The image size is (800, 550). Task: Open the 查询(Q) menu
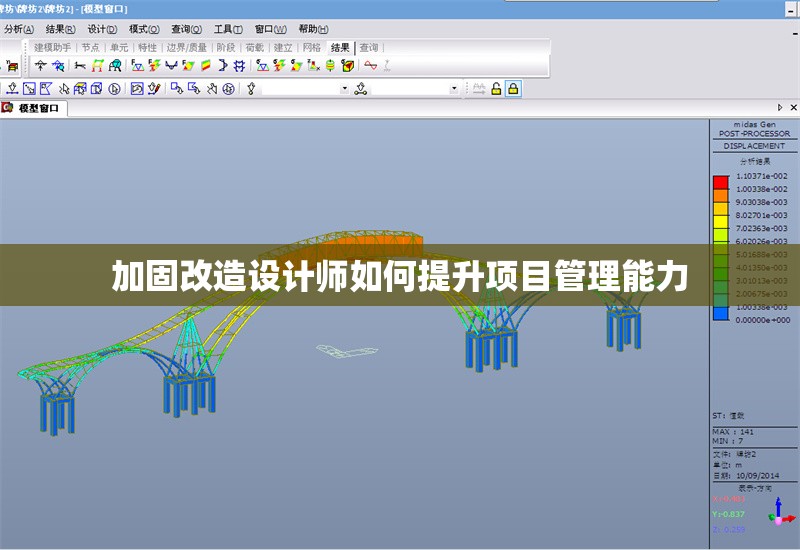click(x=186, y=29)
